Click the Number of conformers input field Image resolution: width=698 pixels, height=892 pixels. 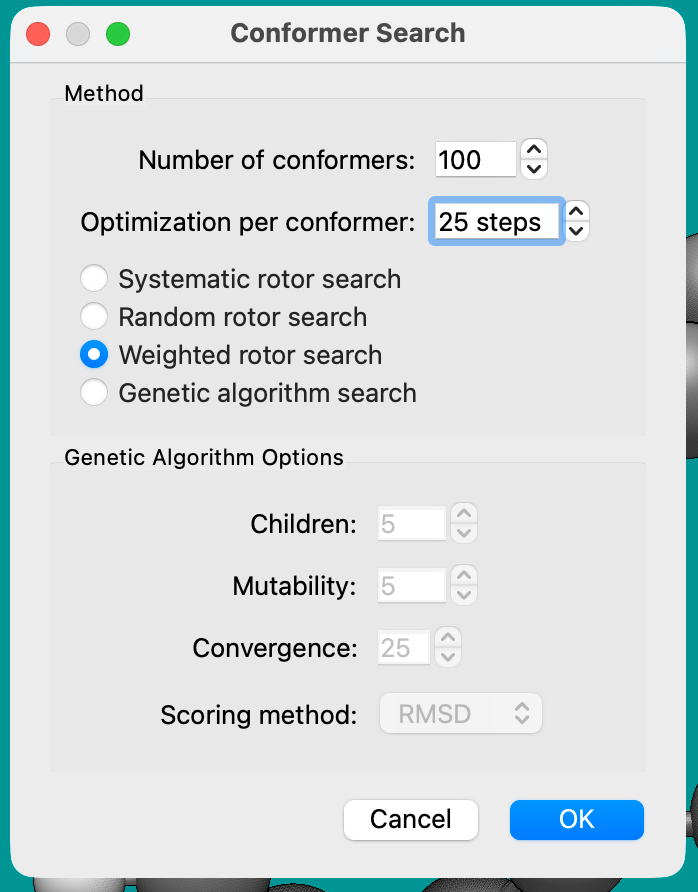[x=475, y=160]
